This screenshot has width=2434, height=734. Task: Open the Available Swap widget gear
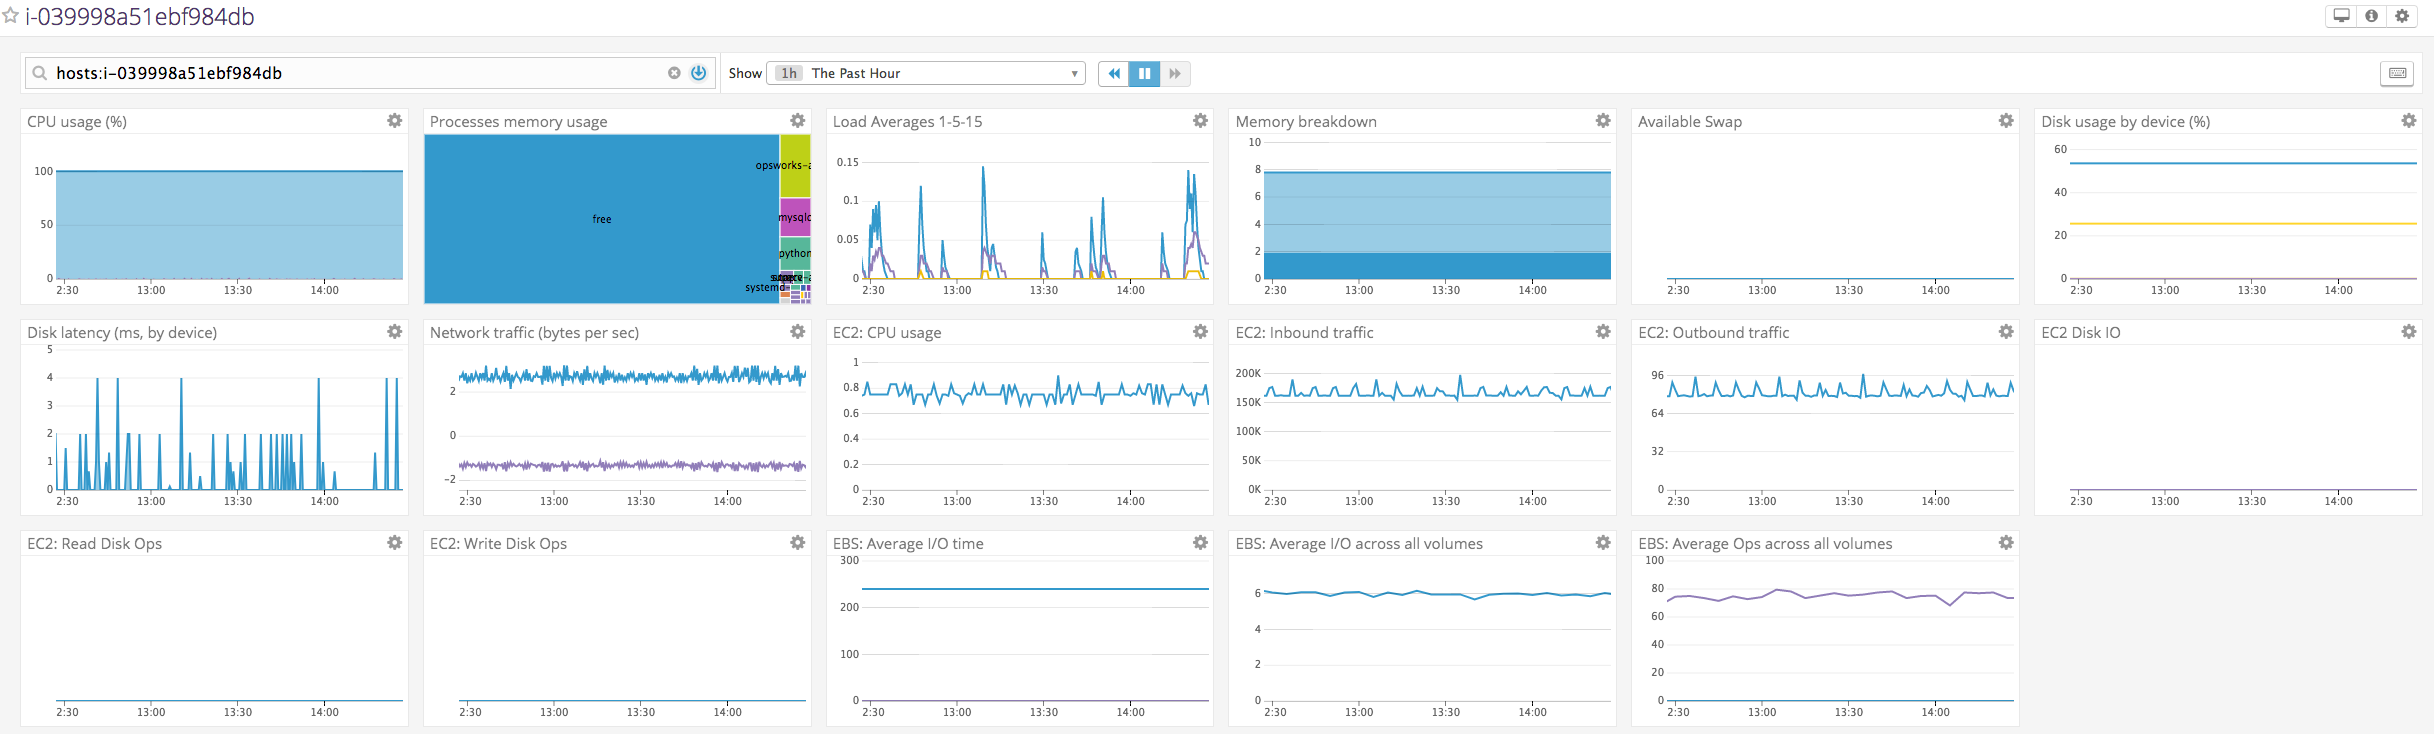point(2006,120)
